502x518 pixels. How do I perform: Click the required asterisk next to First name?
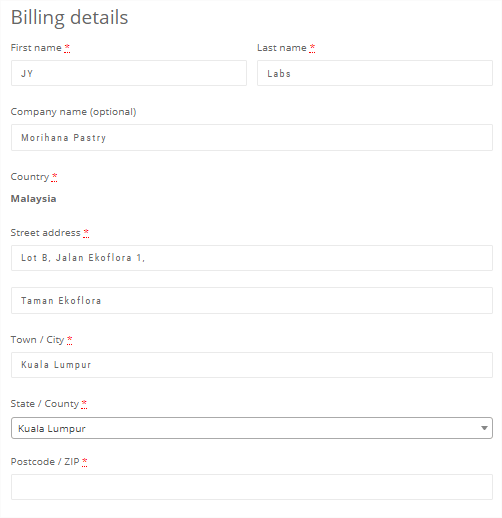point(67,48)
